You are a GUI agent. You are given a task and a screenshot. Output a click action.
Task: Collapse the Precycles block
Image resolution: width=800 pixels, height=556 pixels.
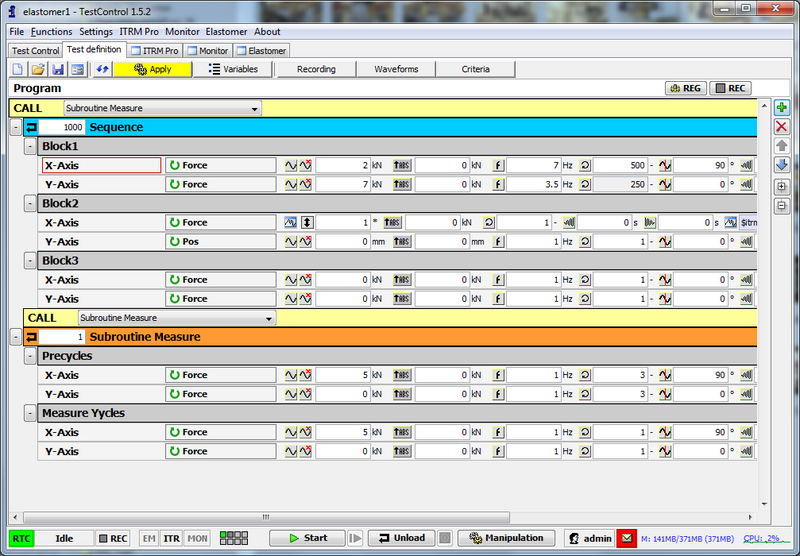coord(30,356)
